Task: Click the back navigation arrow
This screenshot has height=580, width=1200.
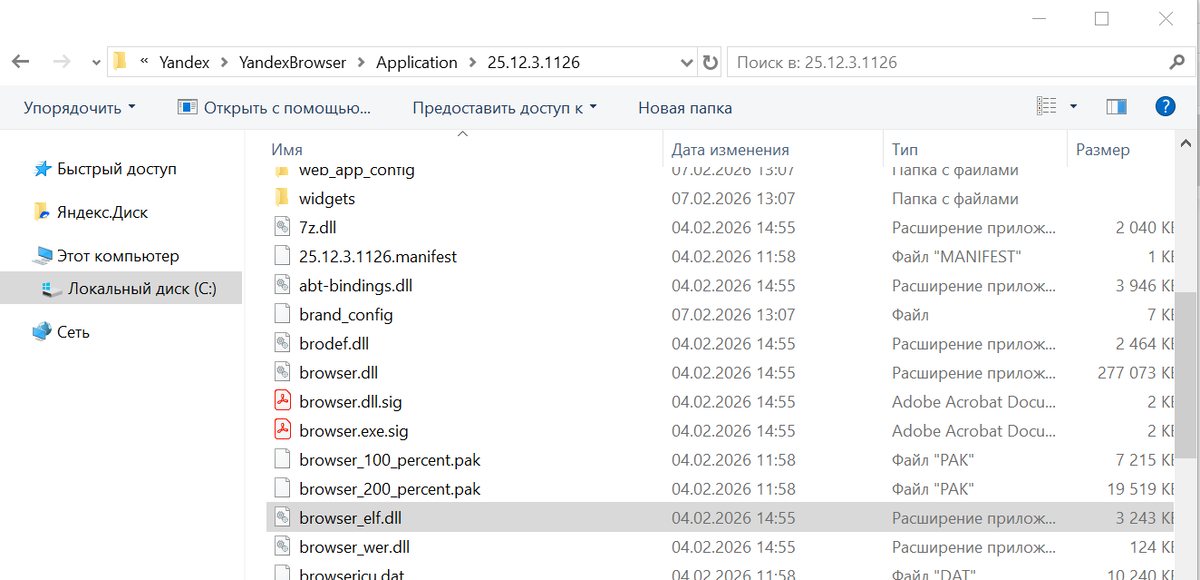Action: coord(20,61)
